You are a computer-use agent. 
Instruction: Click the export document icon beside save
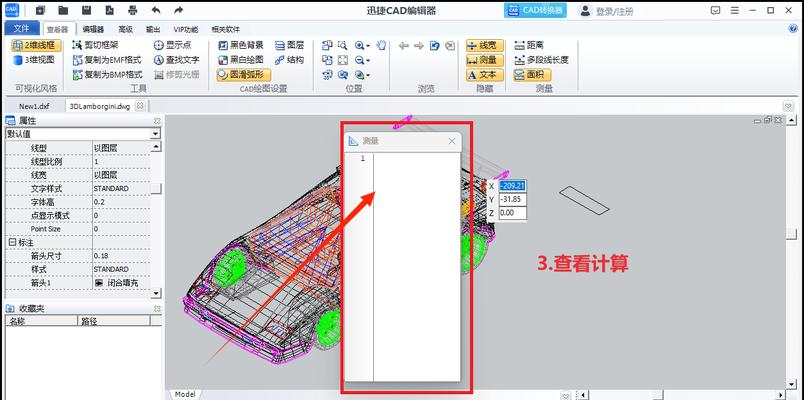(x=110, y=10)
